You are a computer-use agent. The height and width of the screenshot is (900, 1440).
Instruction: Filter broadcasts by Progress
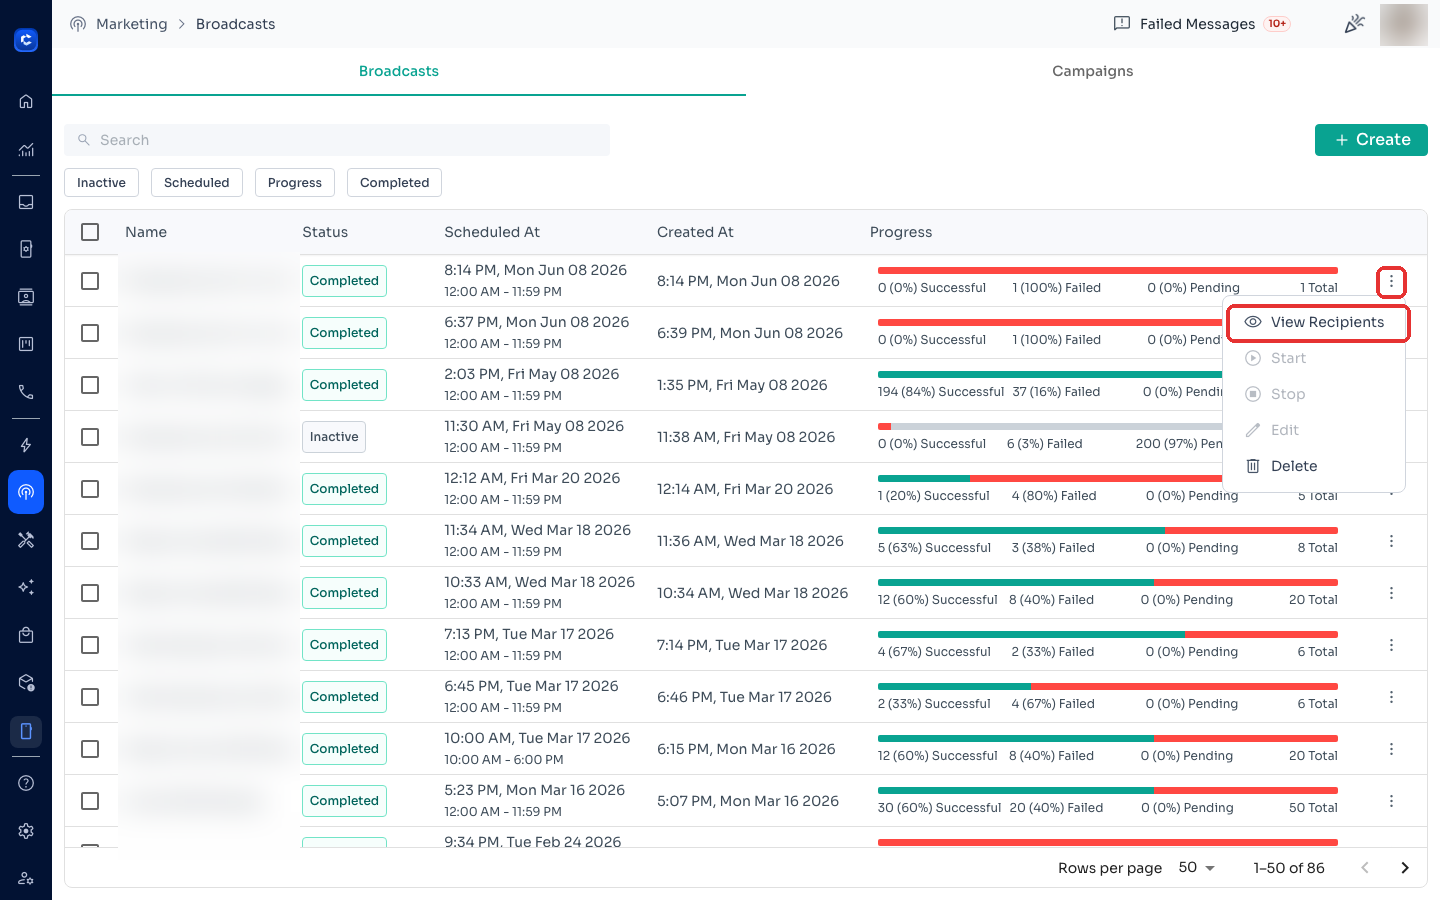pyautogui.click(x=294, y=183)
